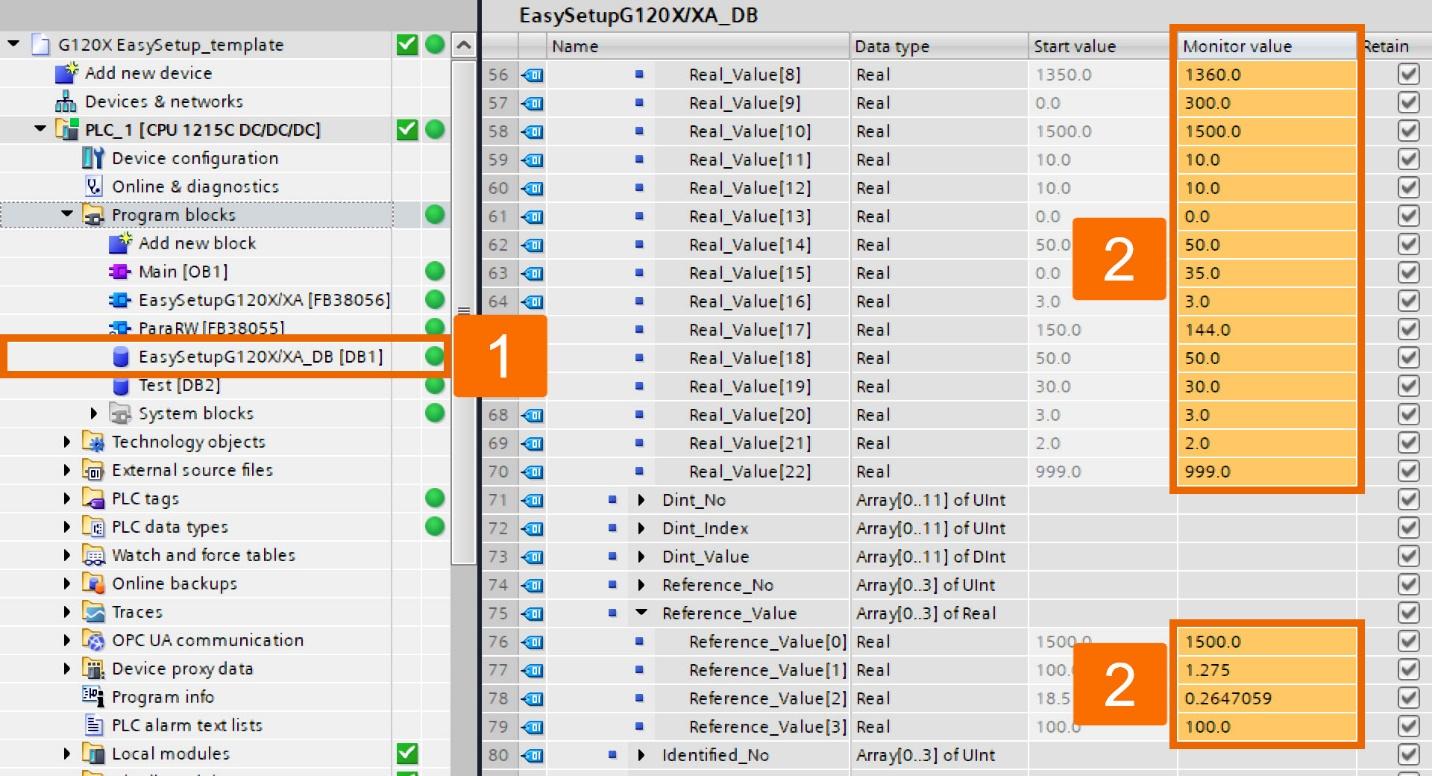Click the PLC data types folder icon

(x=93, y=527)
